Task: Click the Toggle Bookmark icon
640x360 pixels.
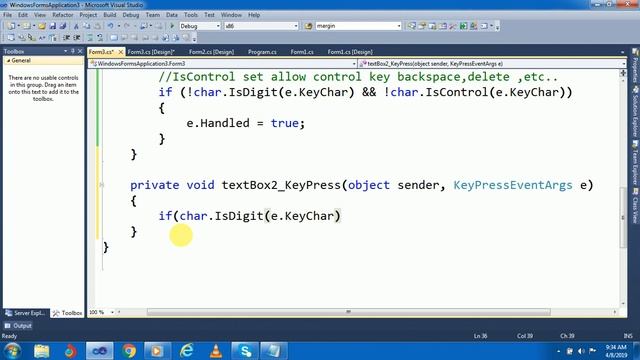Action: point(114,38)
